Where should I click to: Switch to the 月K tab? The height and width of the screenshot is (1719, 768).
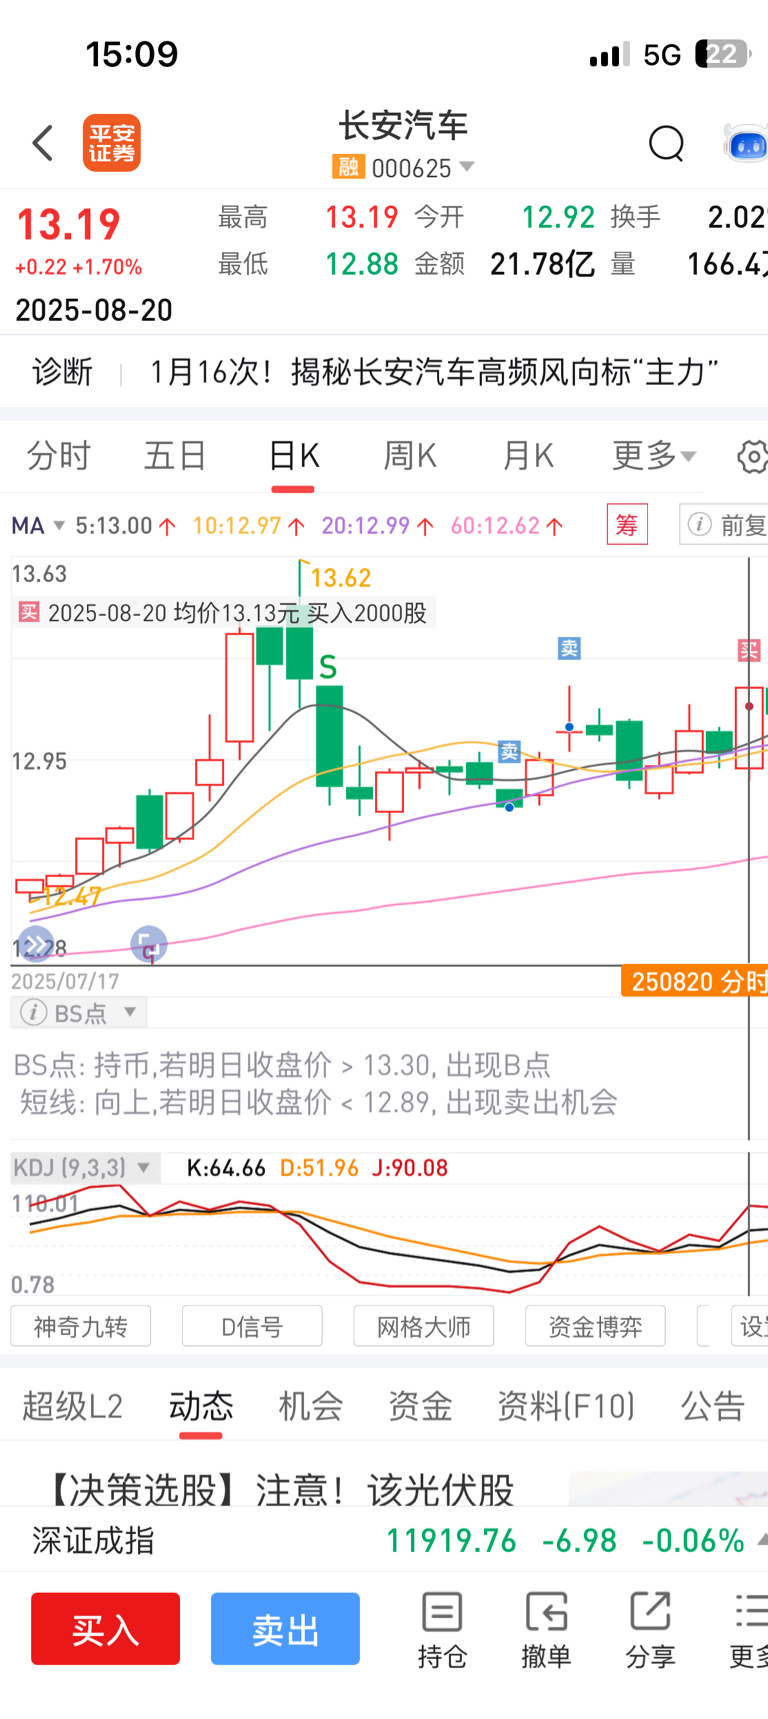point(528,456)
